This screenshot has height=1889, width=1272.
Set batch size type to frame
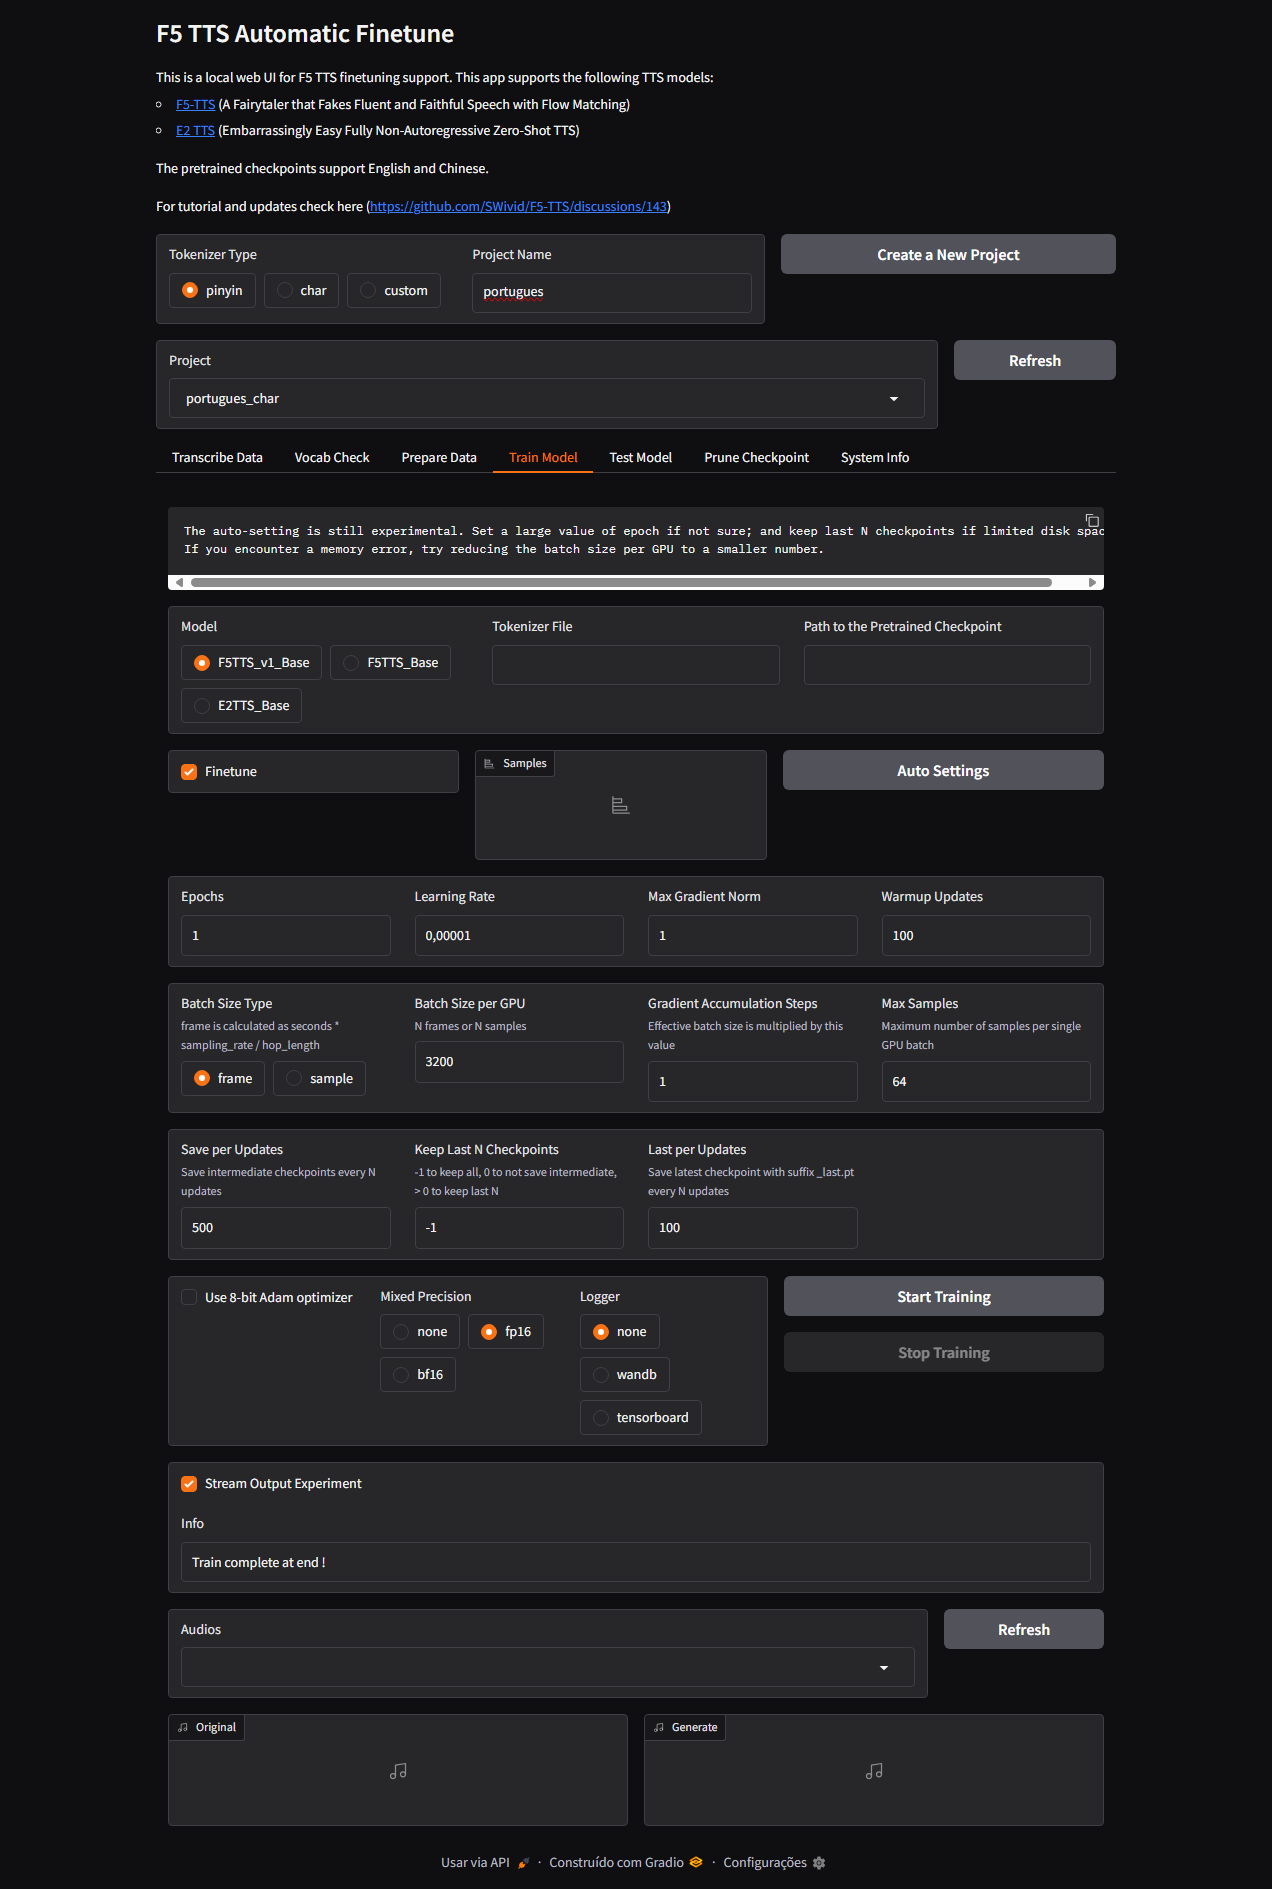[223, 1078]
